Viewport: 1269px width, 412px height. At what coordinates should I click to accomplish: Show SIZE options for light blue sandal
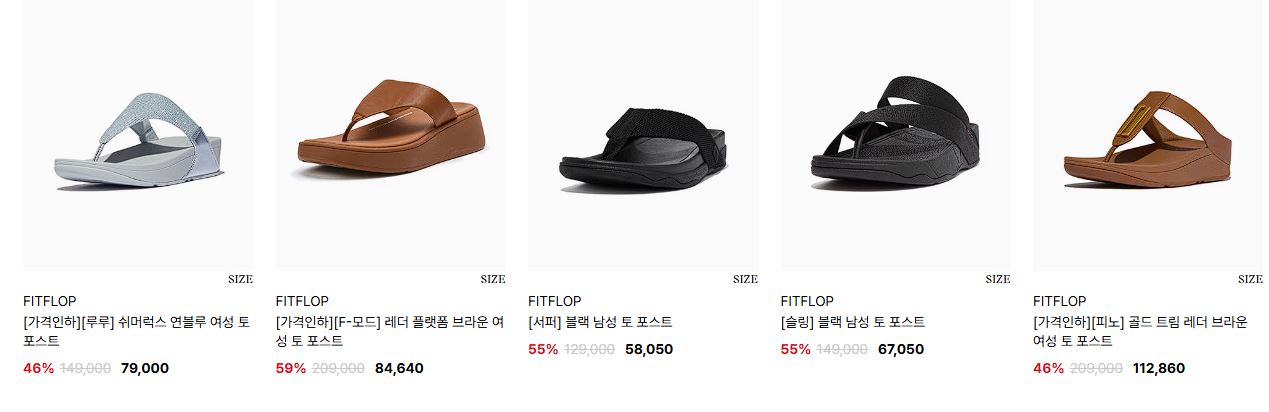click(240, 280)
